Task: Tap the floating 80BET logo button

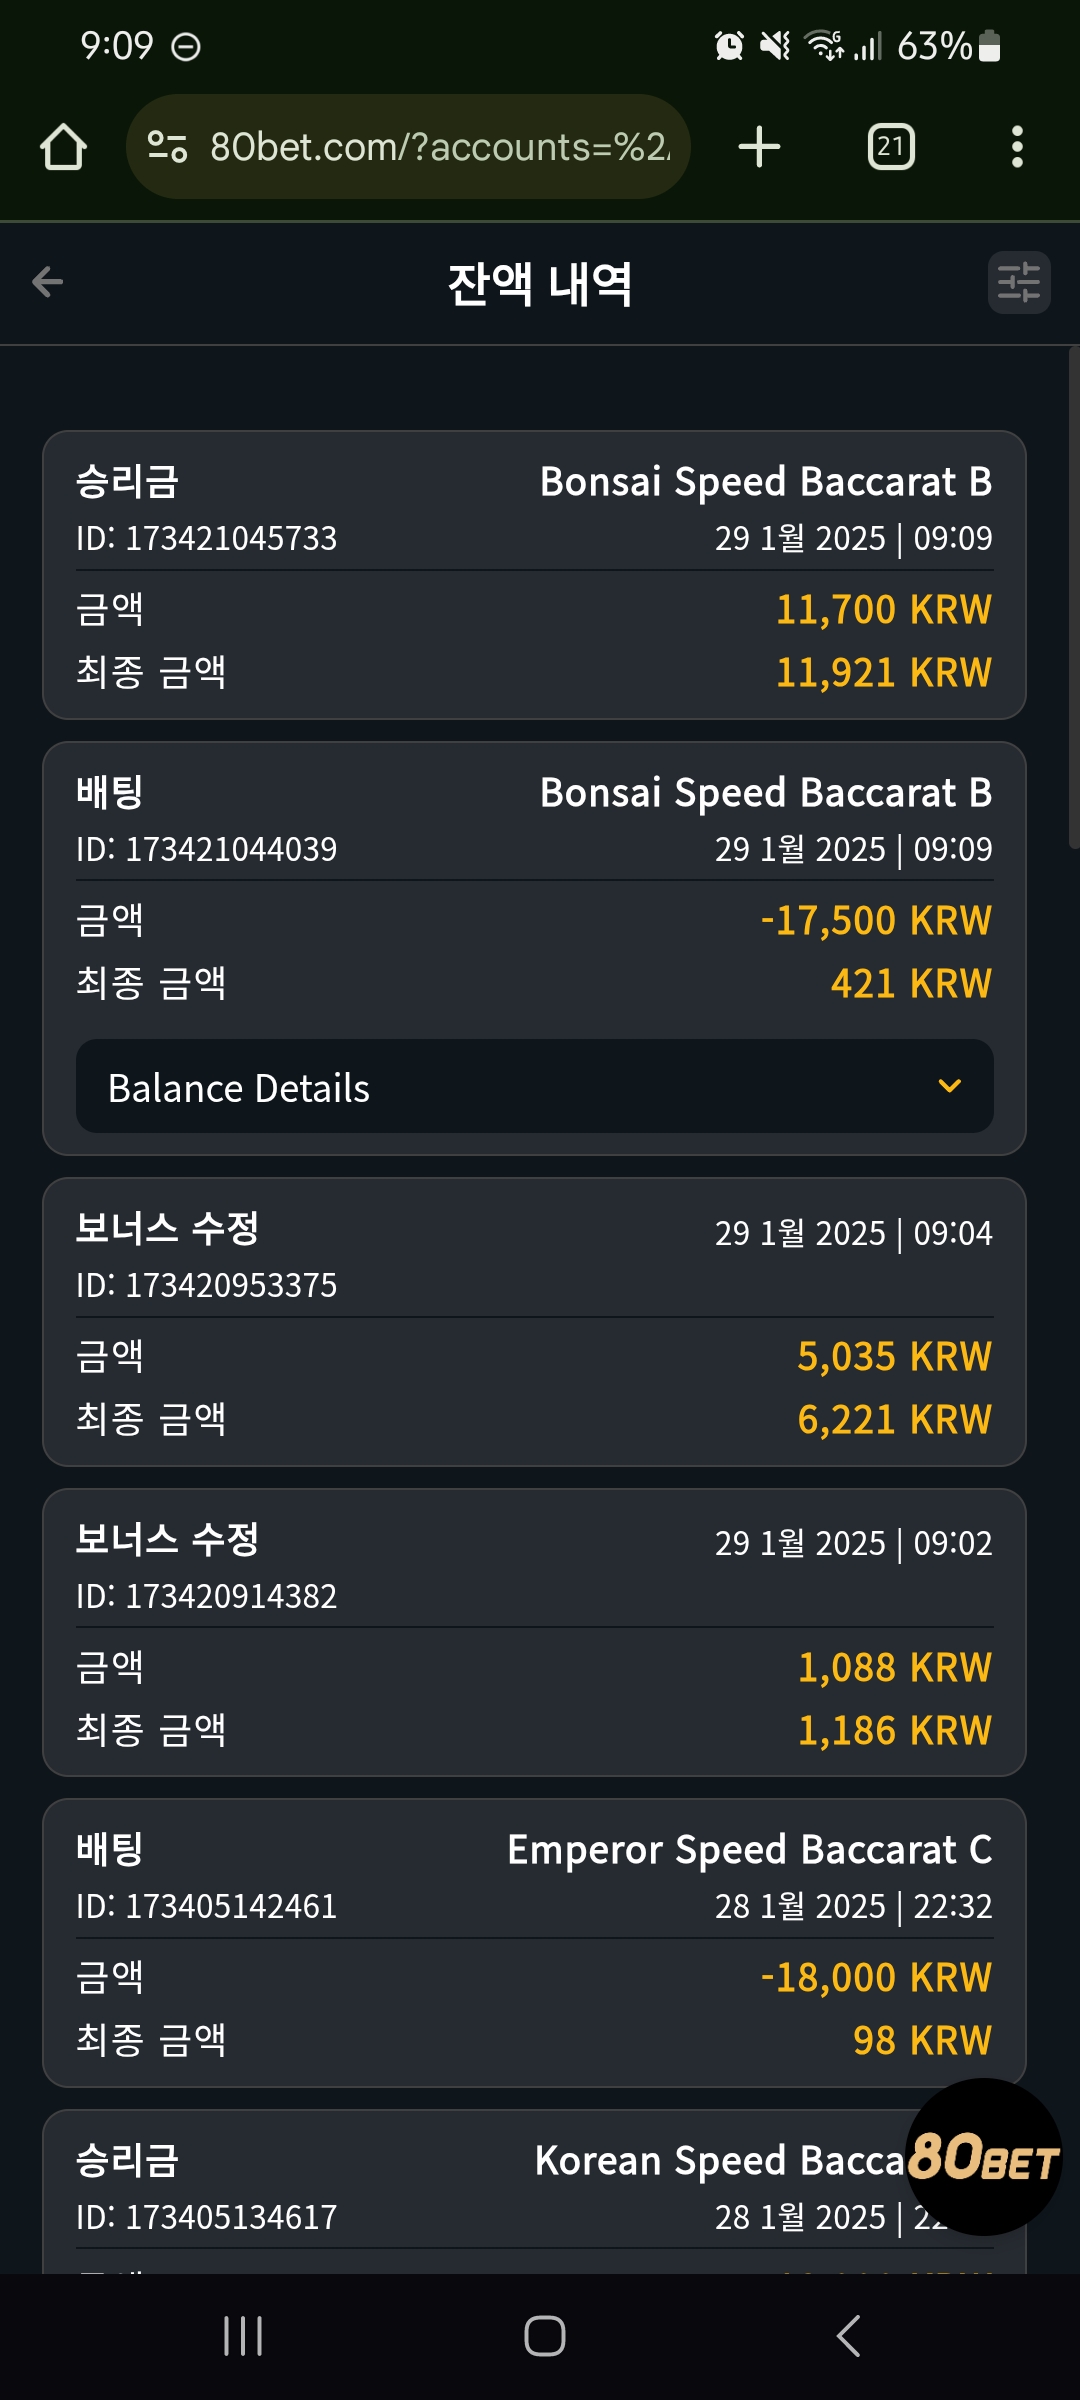Action: click(x=984, y=2157)
